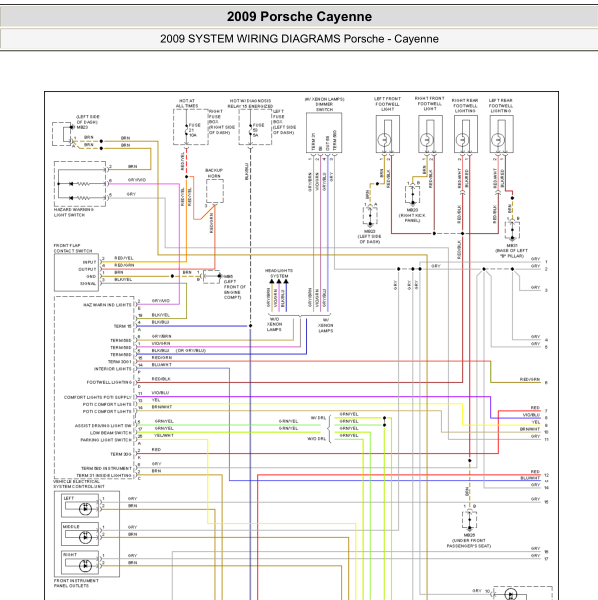Image resolution: width=598 pixels, height=600 pixels.
Task: Click the "(OR GRY/BLU)" wire note
Action: pos(191,351)
